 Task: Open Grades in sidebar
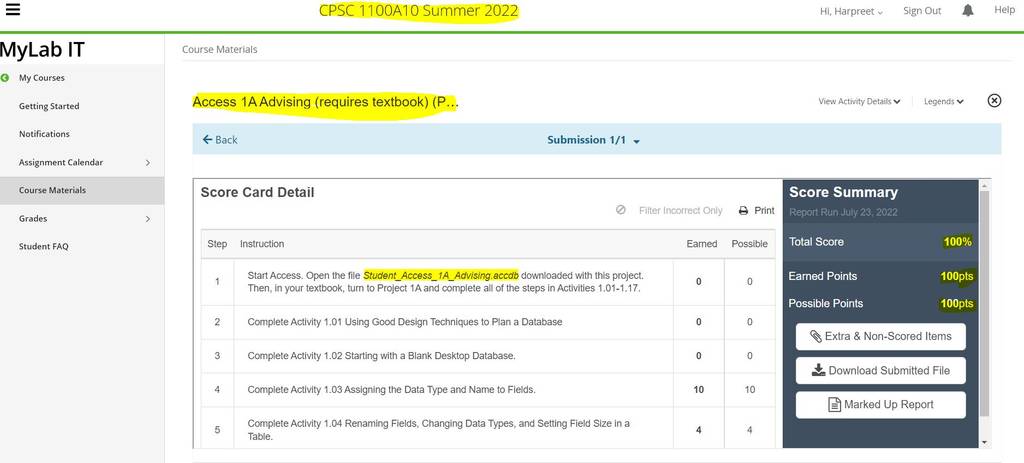33,219
